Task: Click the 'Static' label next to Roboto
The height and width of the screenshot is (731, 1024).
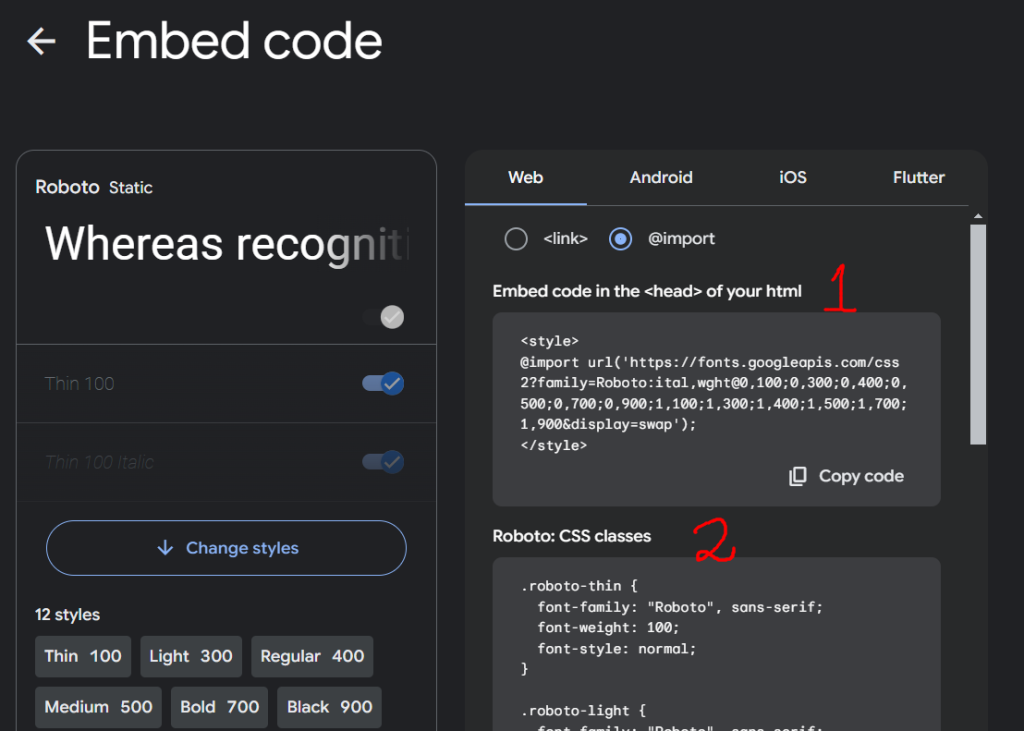Action: tap(131, 188)
